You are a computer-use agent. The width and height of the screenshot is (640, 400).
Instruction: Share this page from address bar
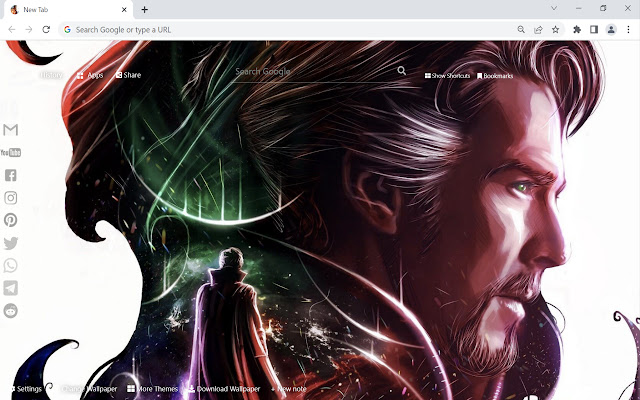click(x=538, y=29)
